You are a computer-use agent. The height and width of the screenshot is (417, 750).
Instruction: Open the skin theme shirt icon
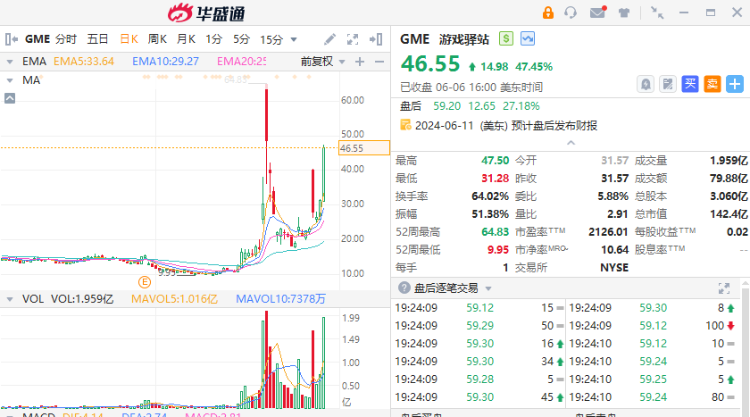(624, 13)
